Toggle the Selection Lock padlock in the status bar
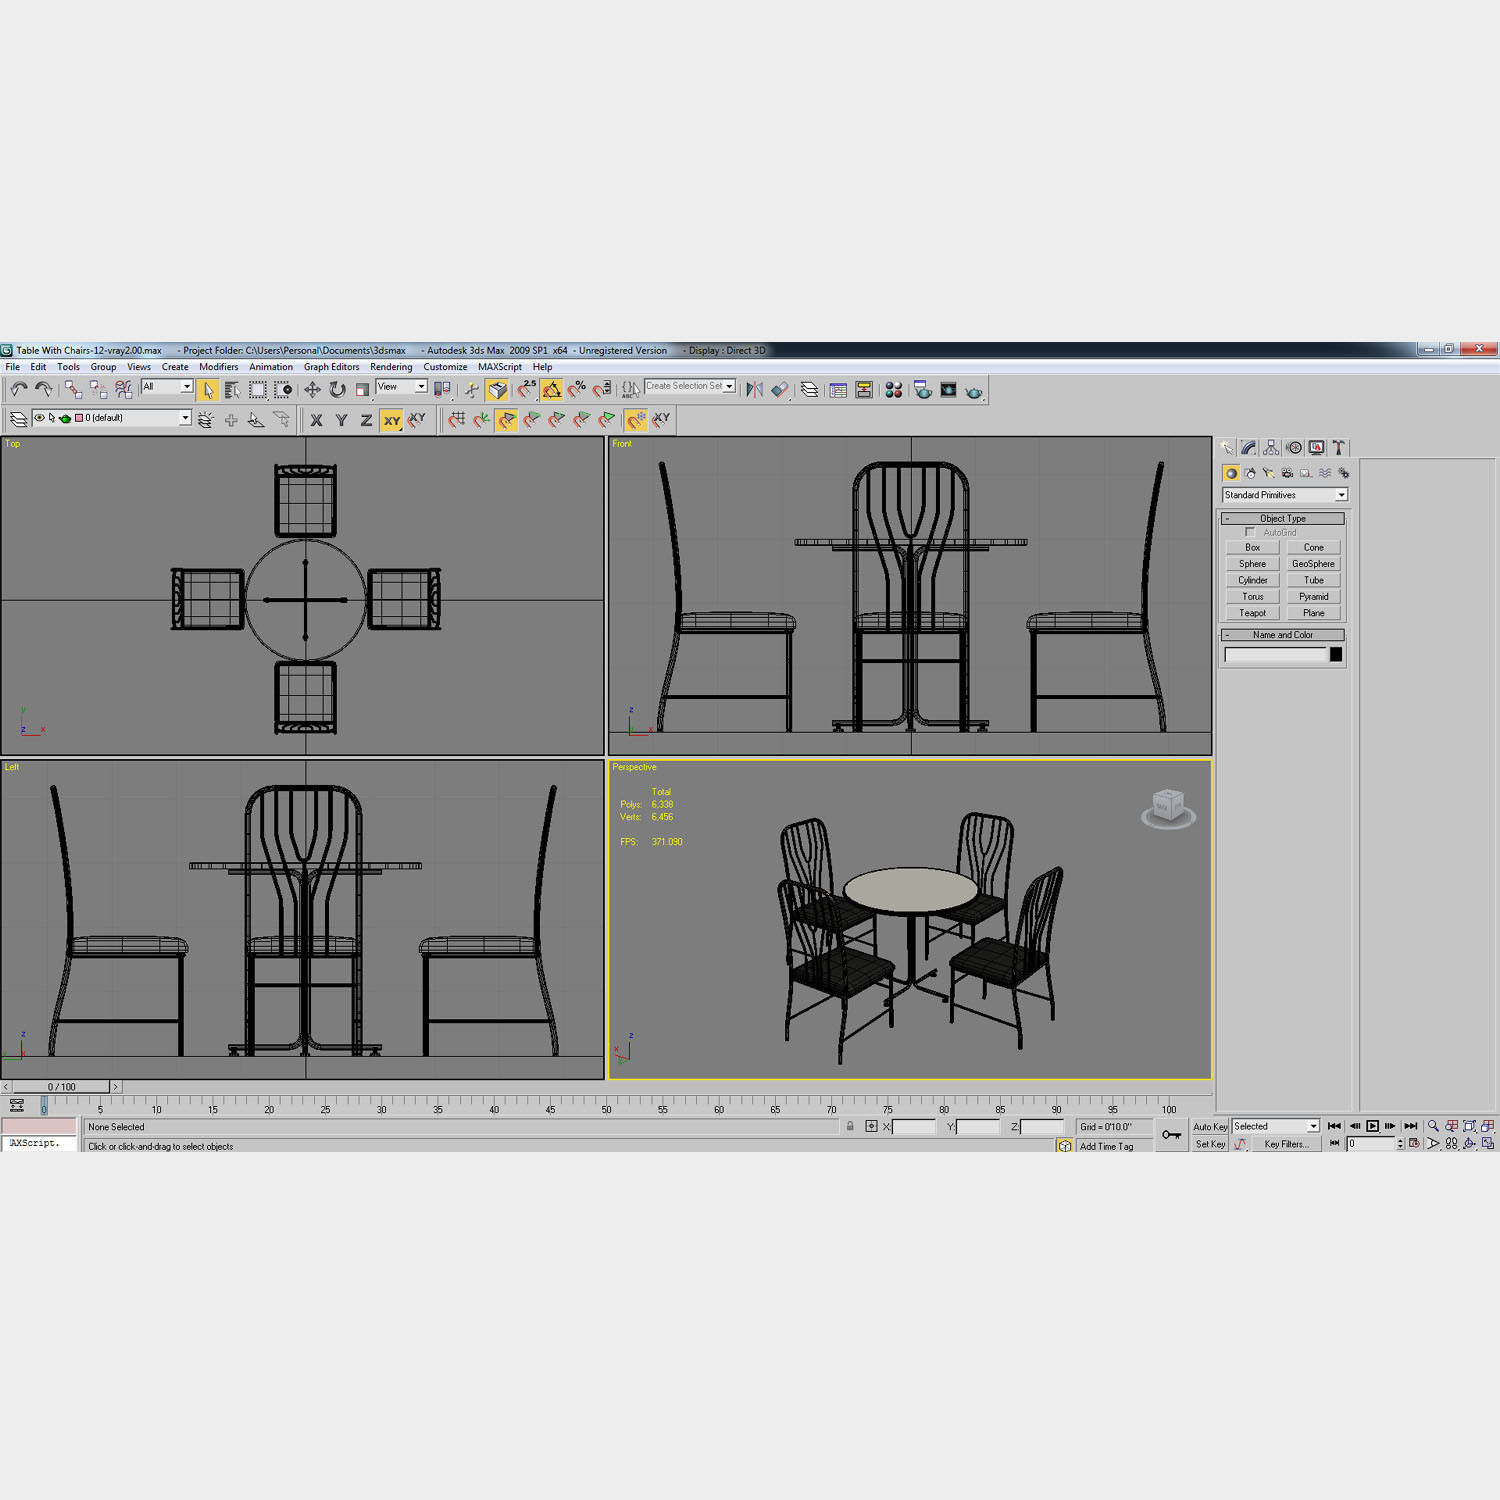Screen dimensions: 1500x1500 click(x=850, y=1126)
